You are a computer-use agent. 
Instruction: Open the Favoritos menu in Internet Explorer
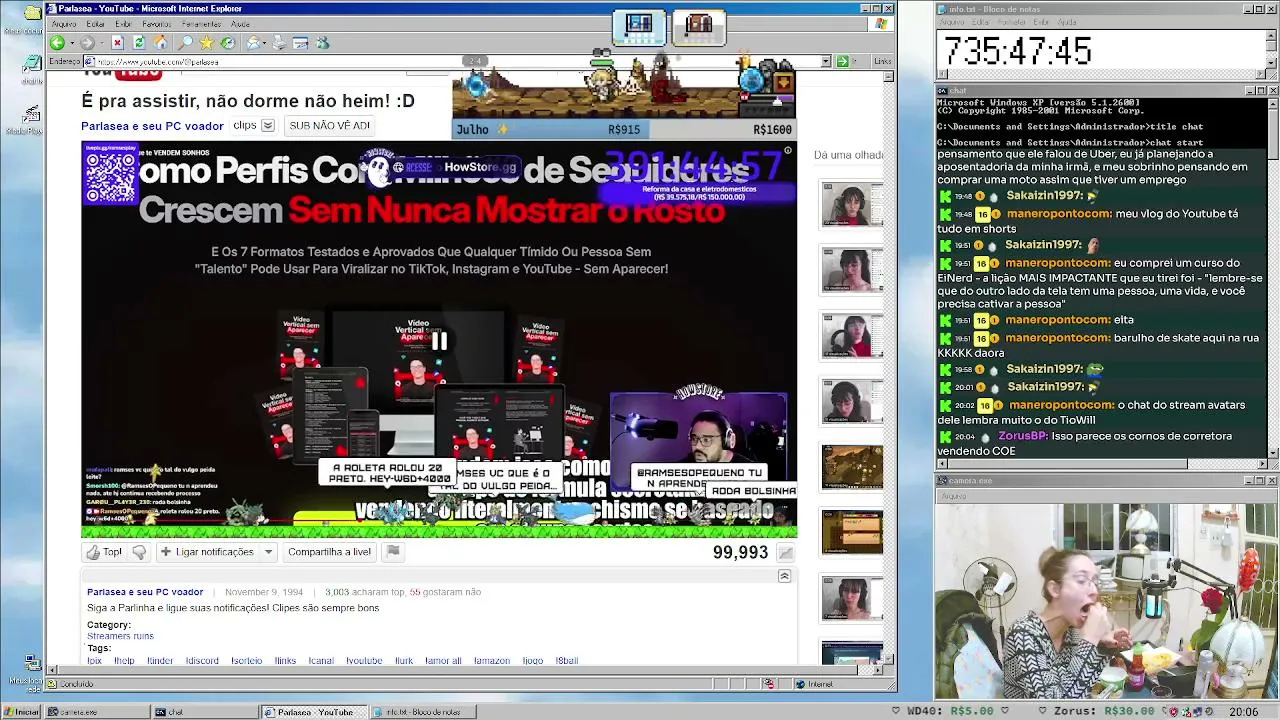tap(156, 24)
